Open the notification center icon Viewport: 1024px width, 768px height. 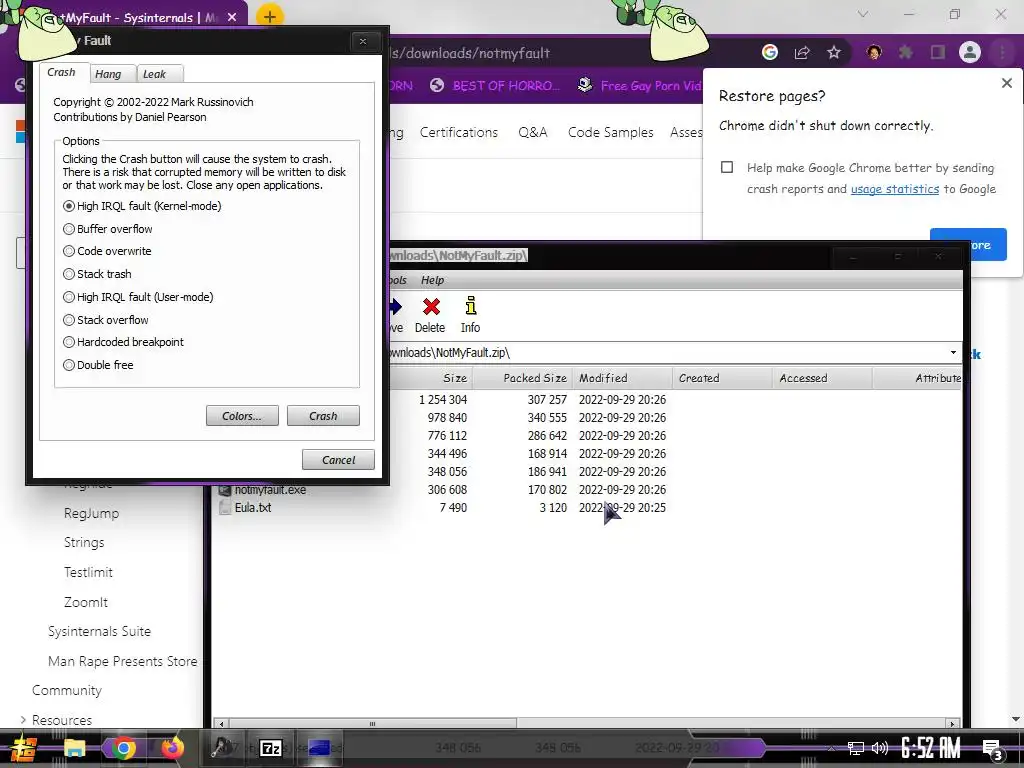tap(992, 749)
